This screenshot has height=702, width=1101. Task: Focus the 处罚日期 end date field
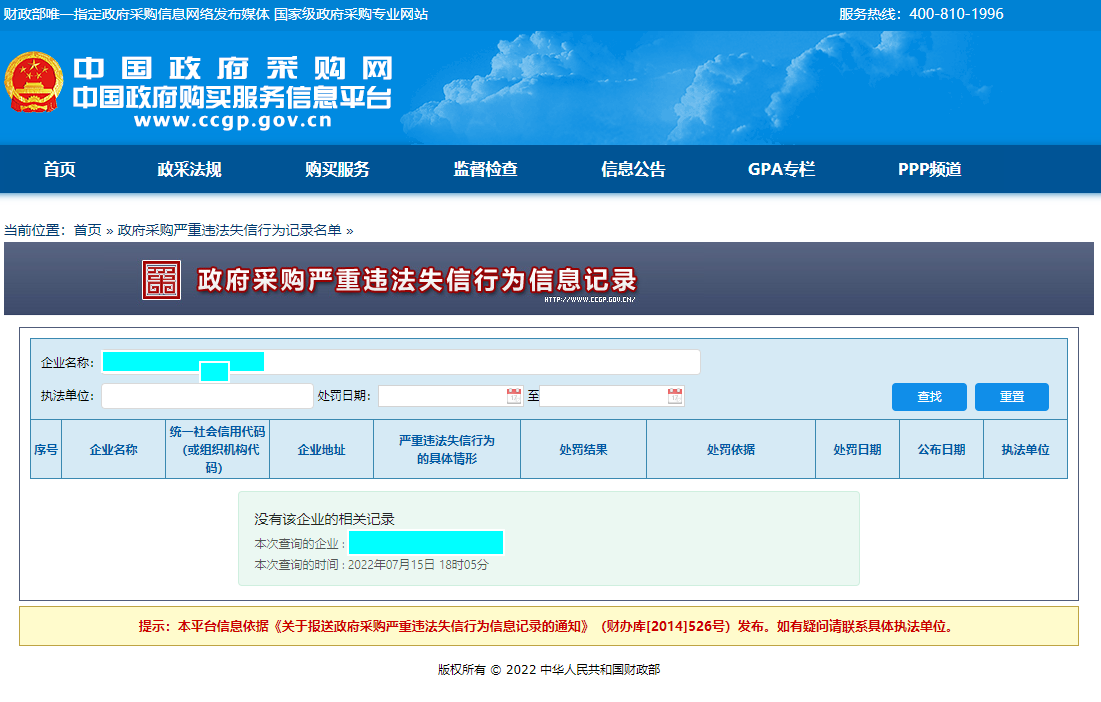point(612,396)
